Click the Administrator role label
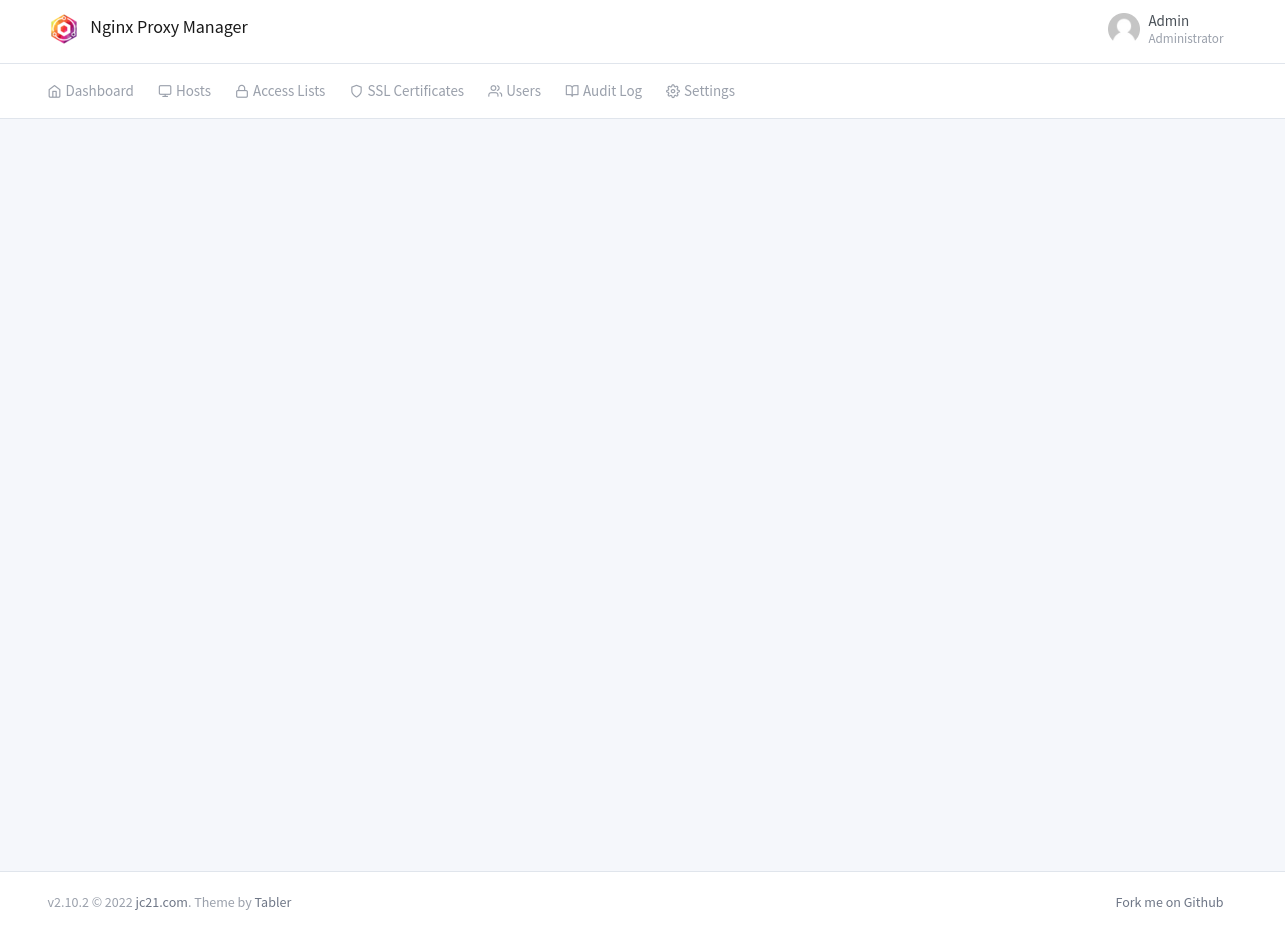Image resolution: width=1285 pixels, height=932 pixels. pos(1186,39)
